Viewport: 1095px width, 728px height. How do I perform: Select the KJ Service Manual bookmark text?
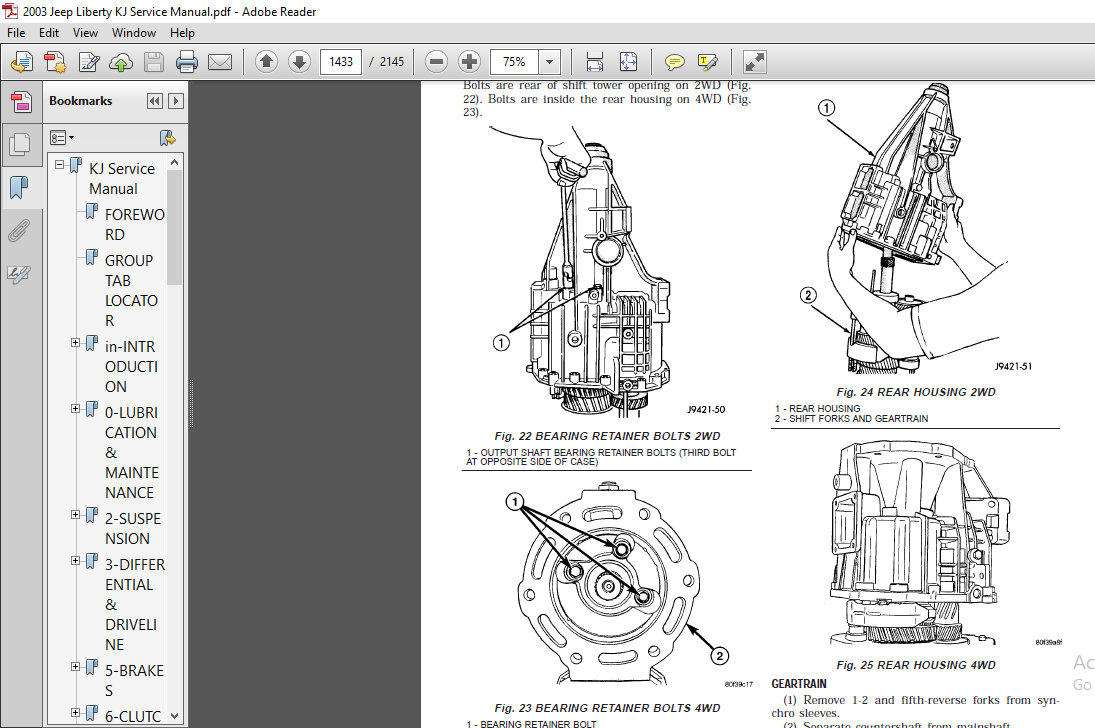click(x=122, y=179)
